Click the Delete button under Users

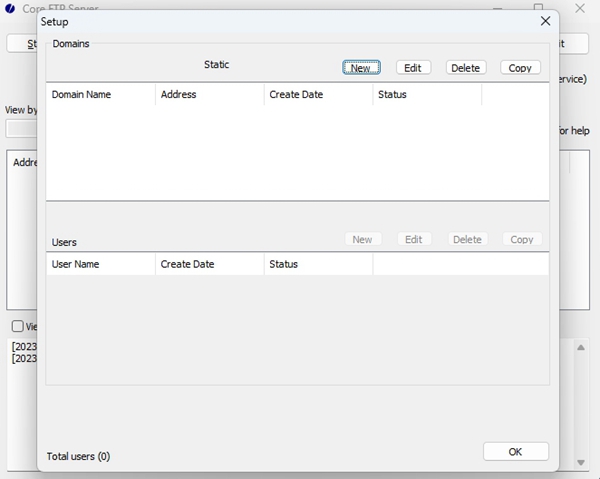(466, 239)
